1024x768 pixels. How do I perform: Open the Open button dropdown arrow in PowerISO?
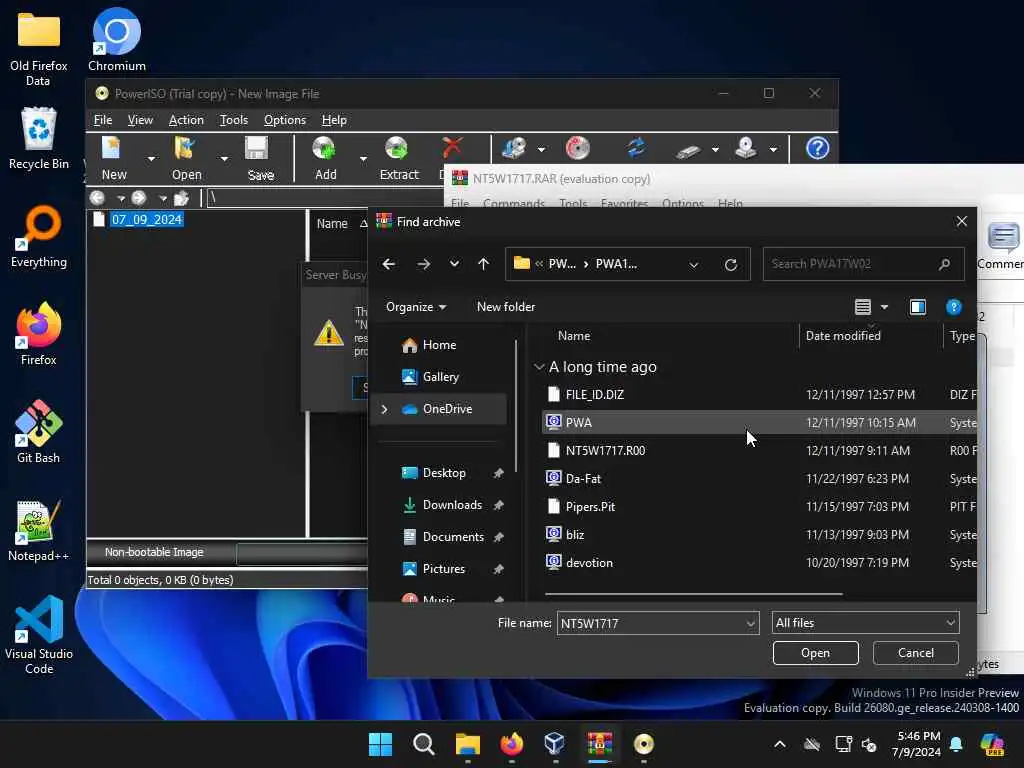coord(224,159)
